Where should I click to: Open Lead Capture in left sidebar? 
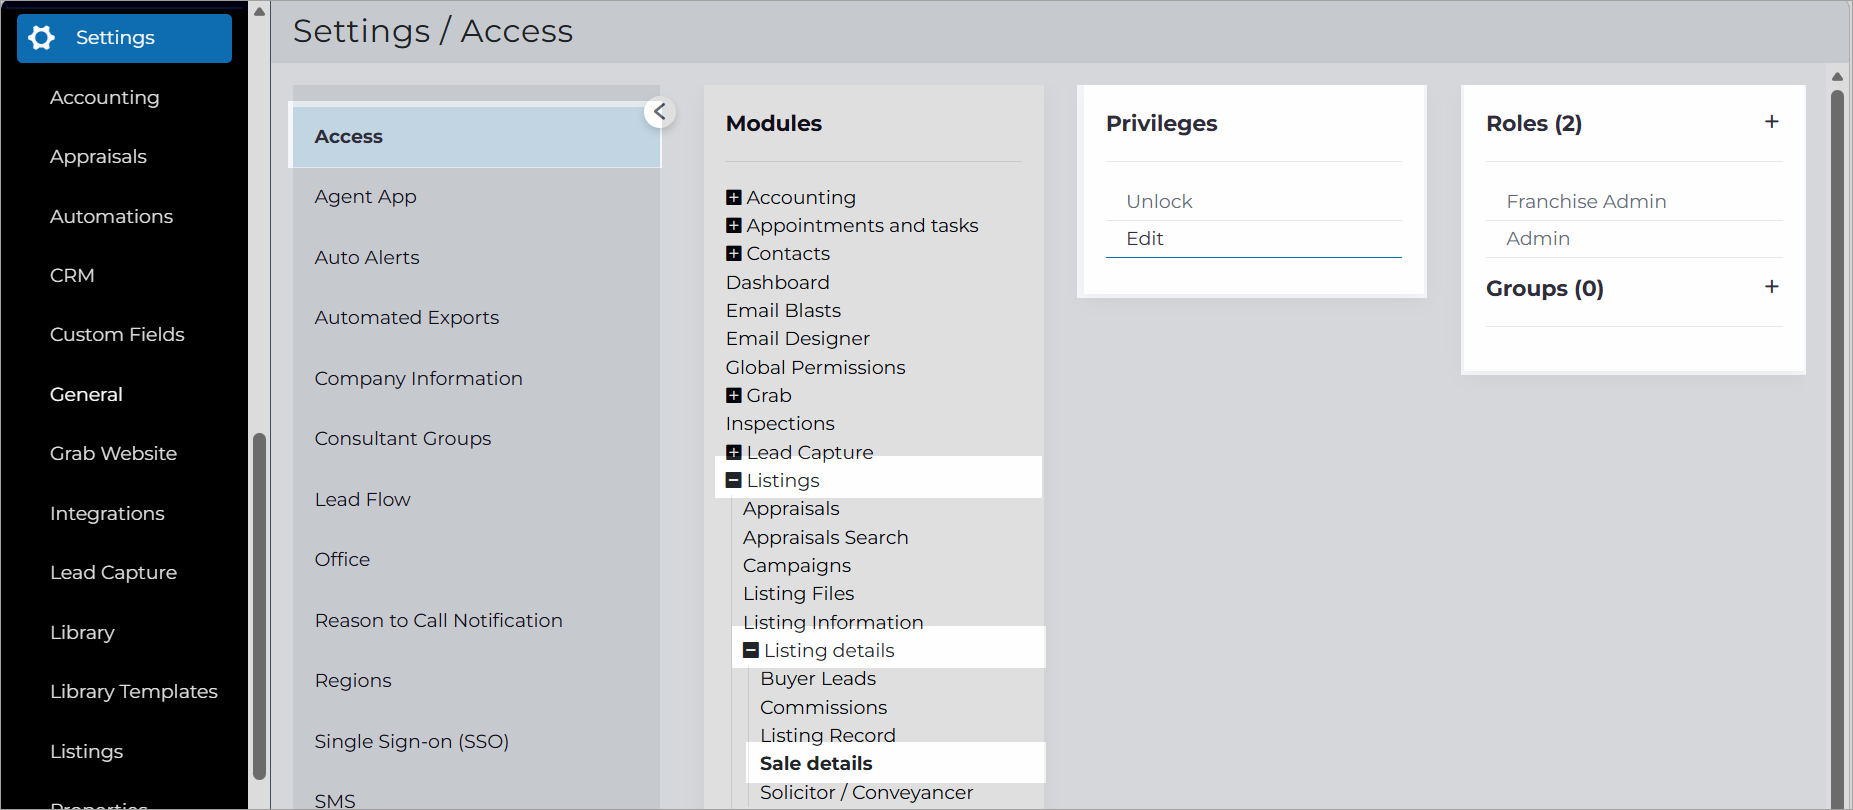click(x=113, y=572)
